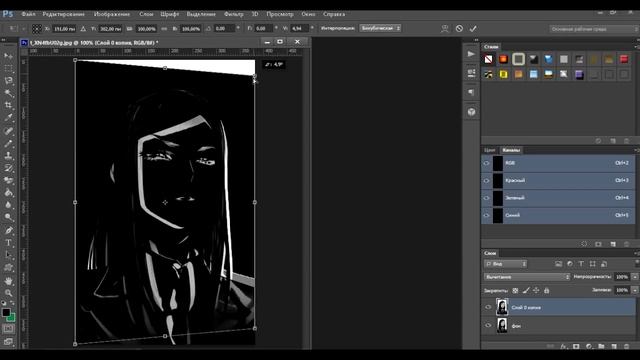Delete layer trash icon in the Layers panel
Image resolution: width=640 pixels, height=360 pixels.
[627, 347]
